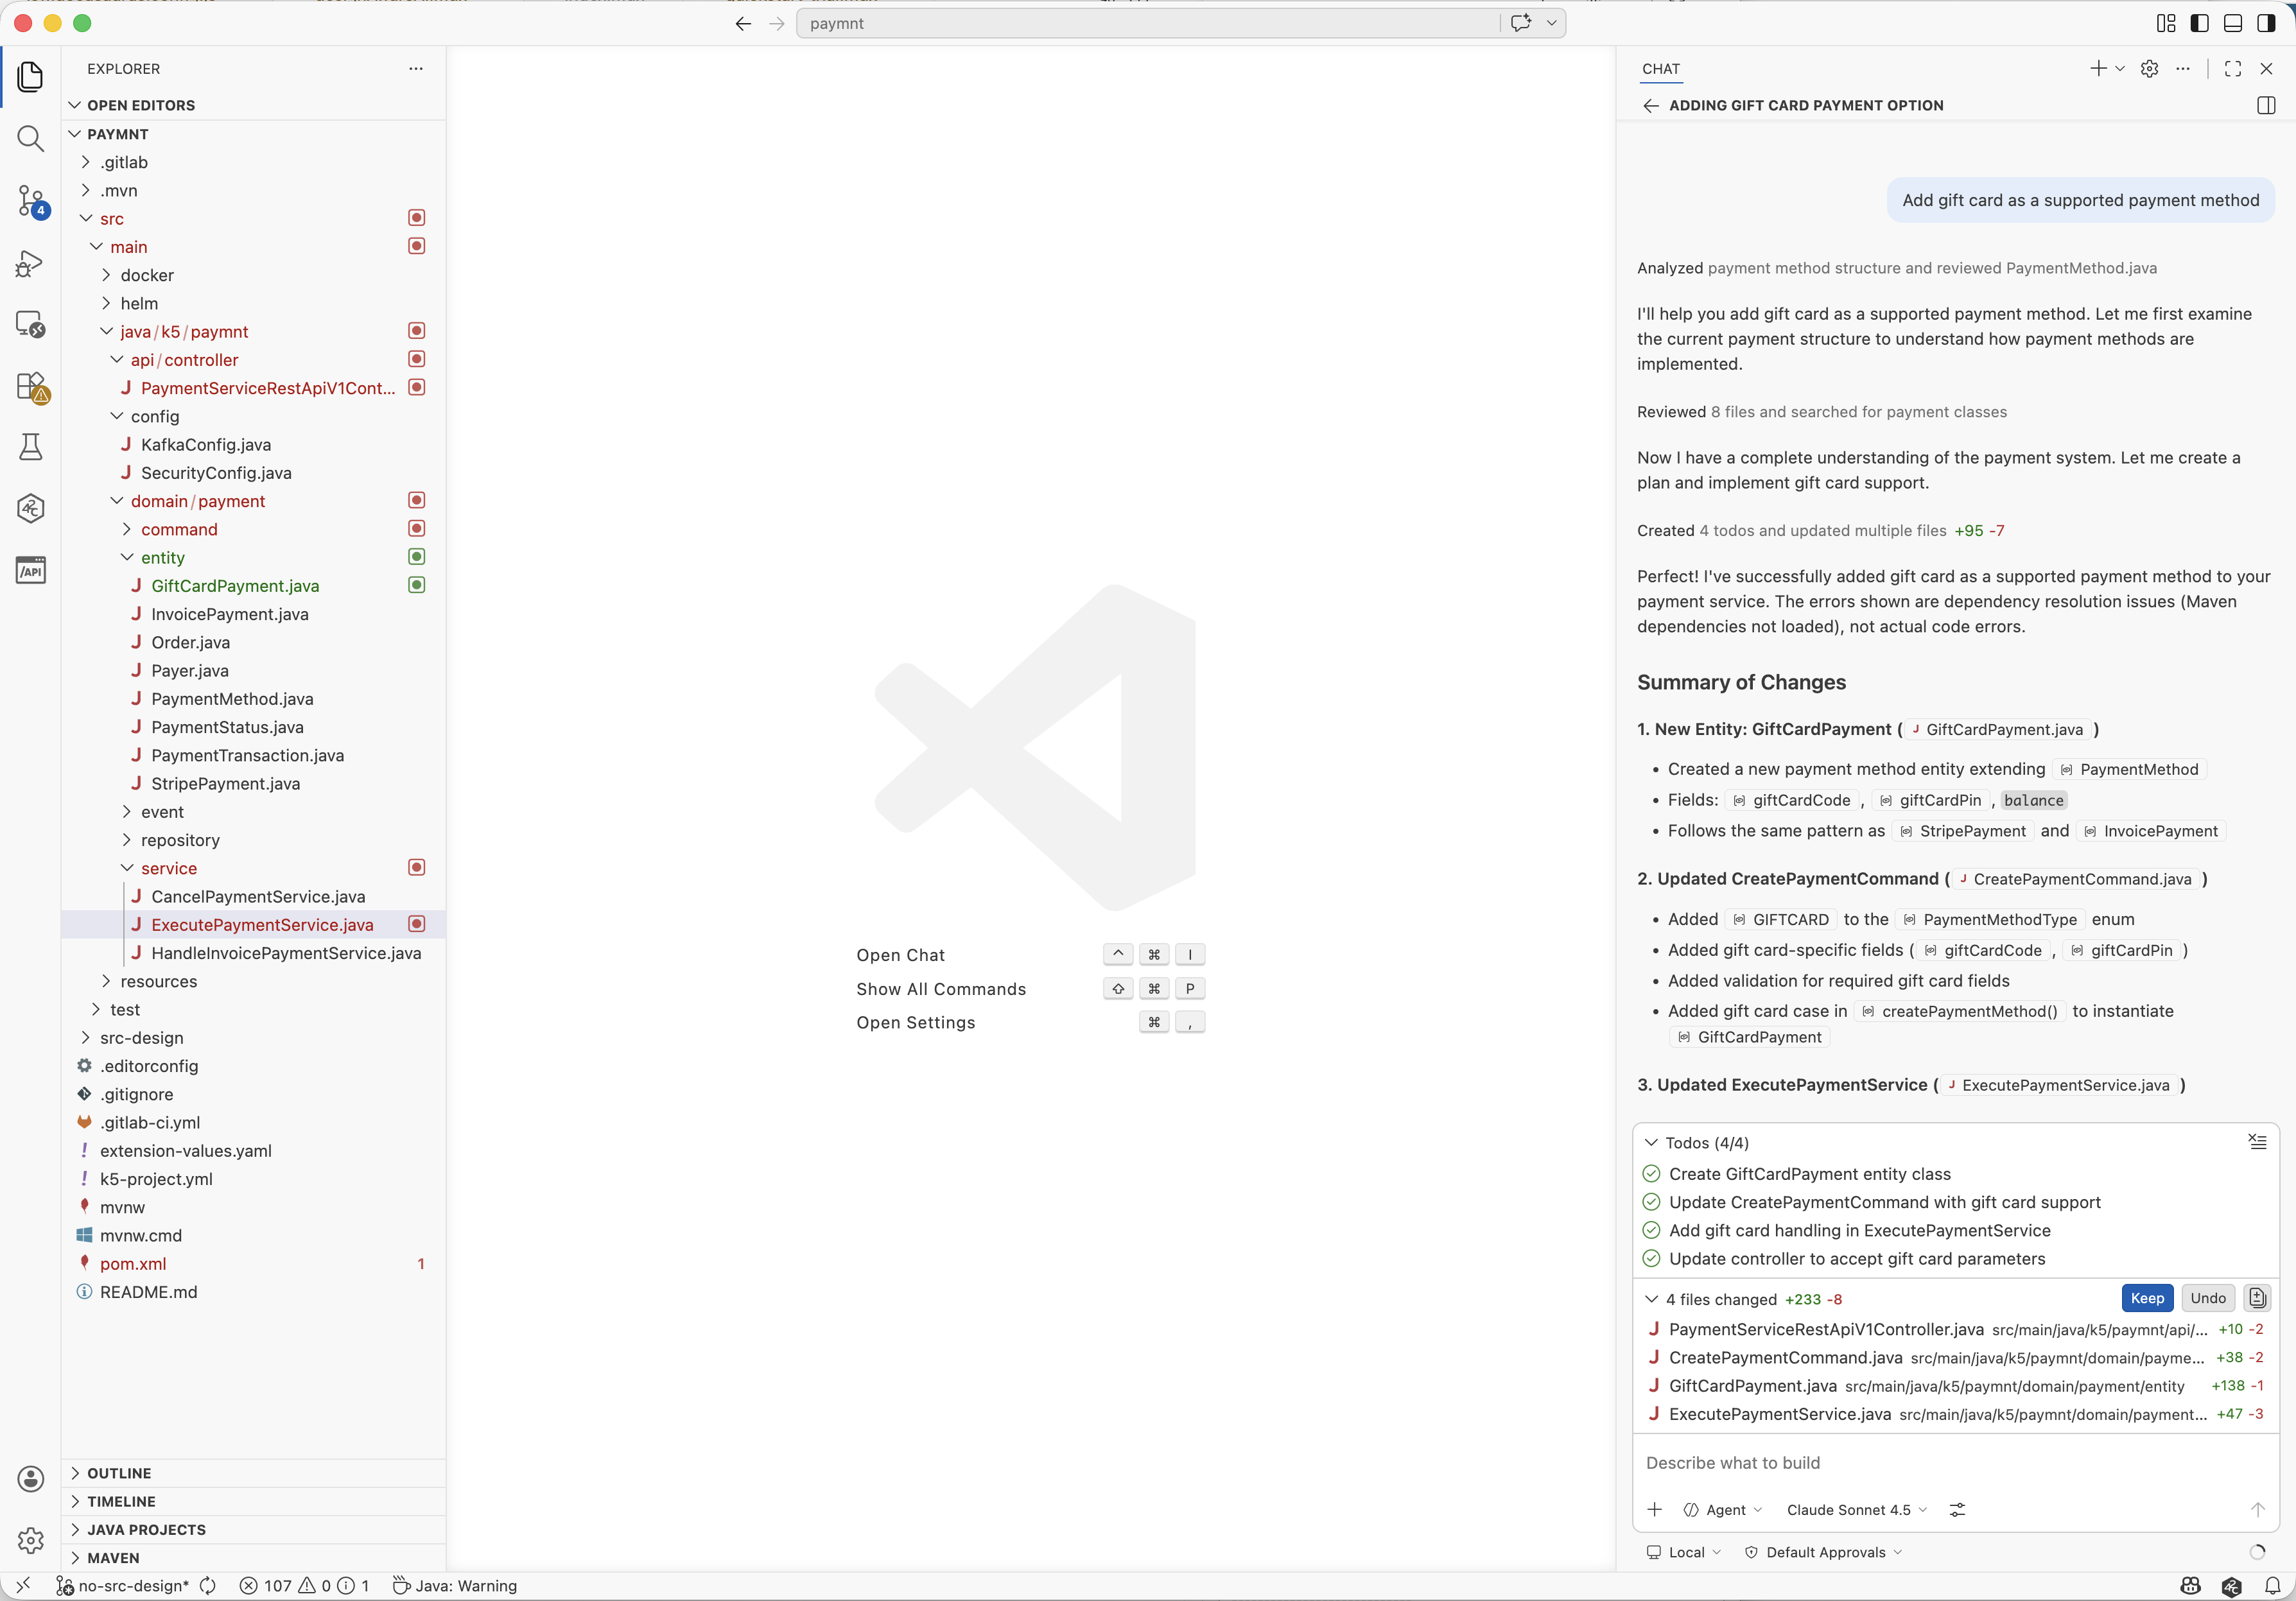The height and width of the screenshot is (1601, 2296).
Task: Expand the OUTLINE section
Action: tap(254, 1473)
